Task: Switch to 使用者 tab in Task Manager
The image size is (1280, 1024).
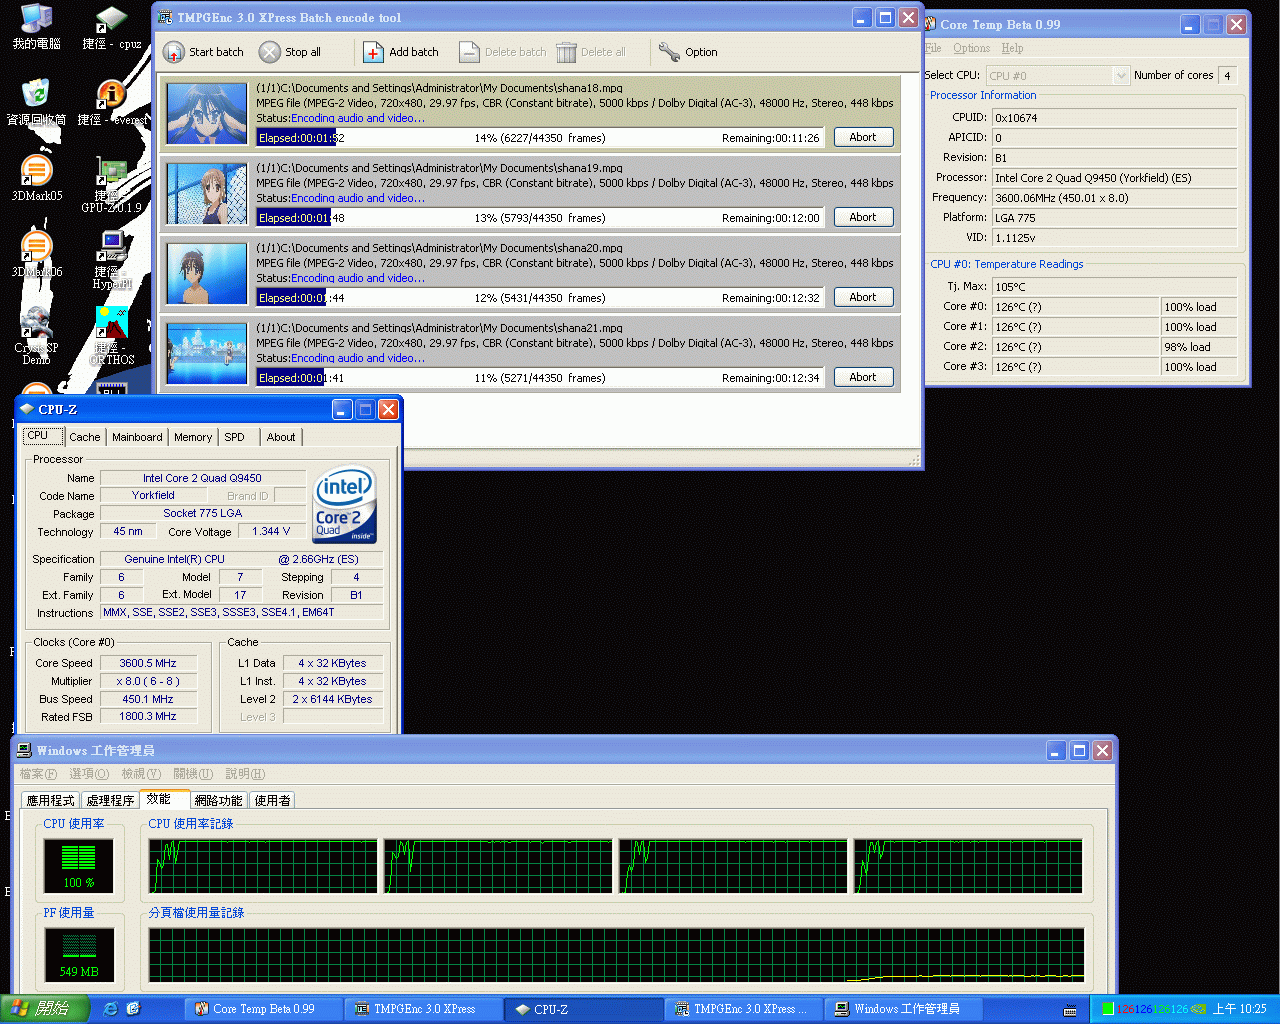Action: click(272, 800)
